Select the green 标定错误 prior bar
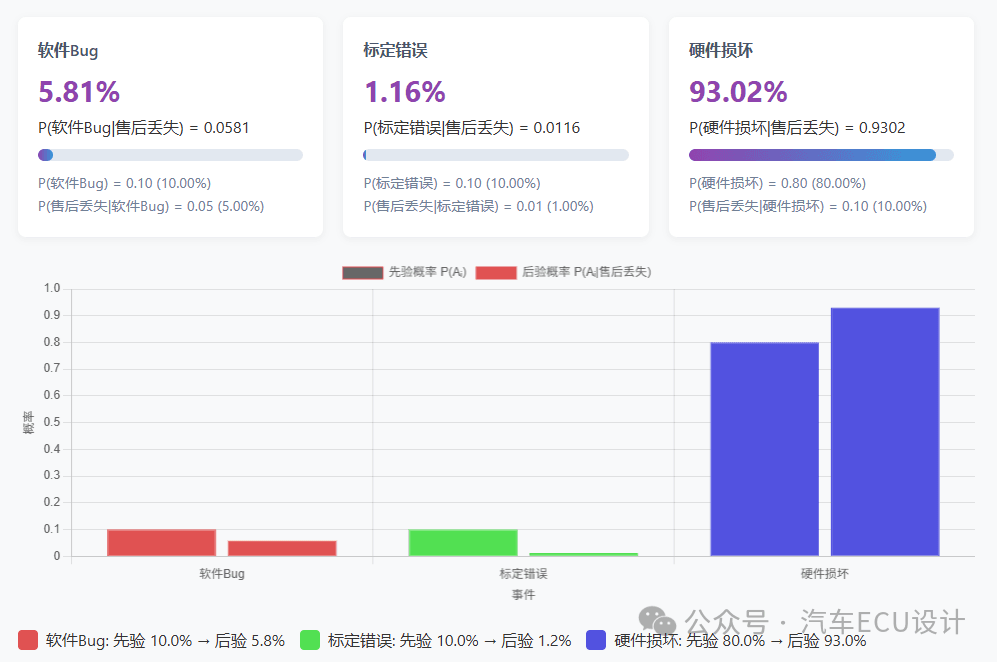 pyautogui.click(x=463, y=542)
